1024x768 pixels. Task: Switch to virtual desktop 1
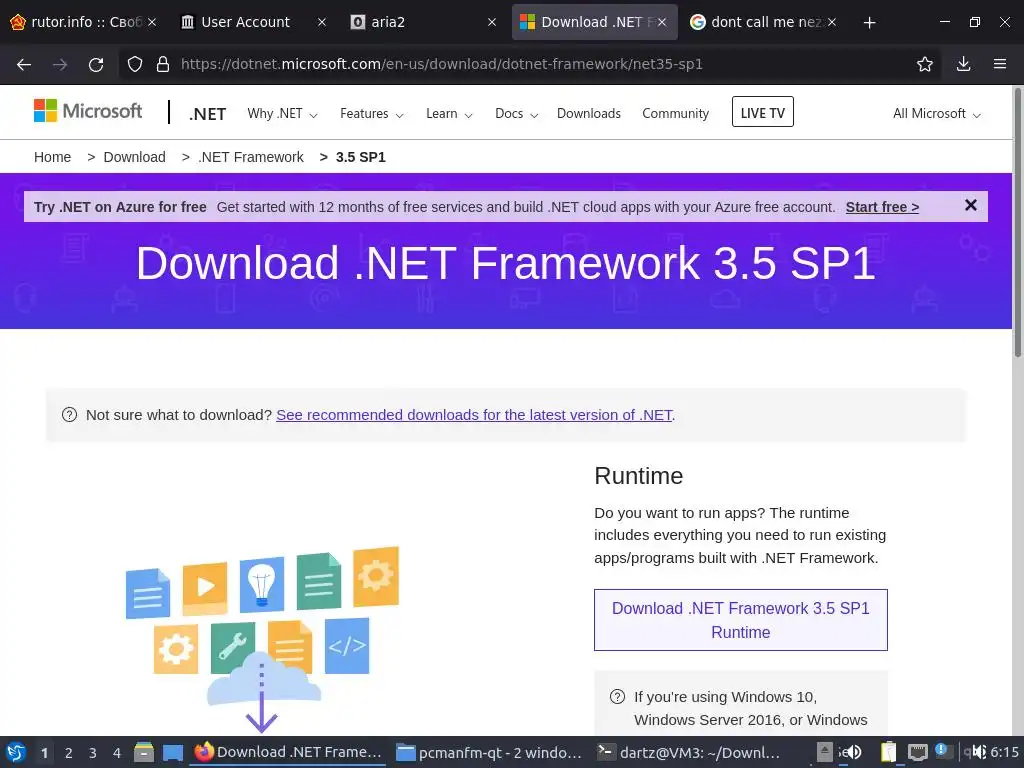pyautogui.click(x=44, y=752)
